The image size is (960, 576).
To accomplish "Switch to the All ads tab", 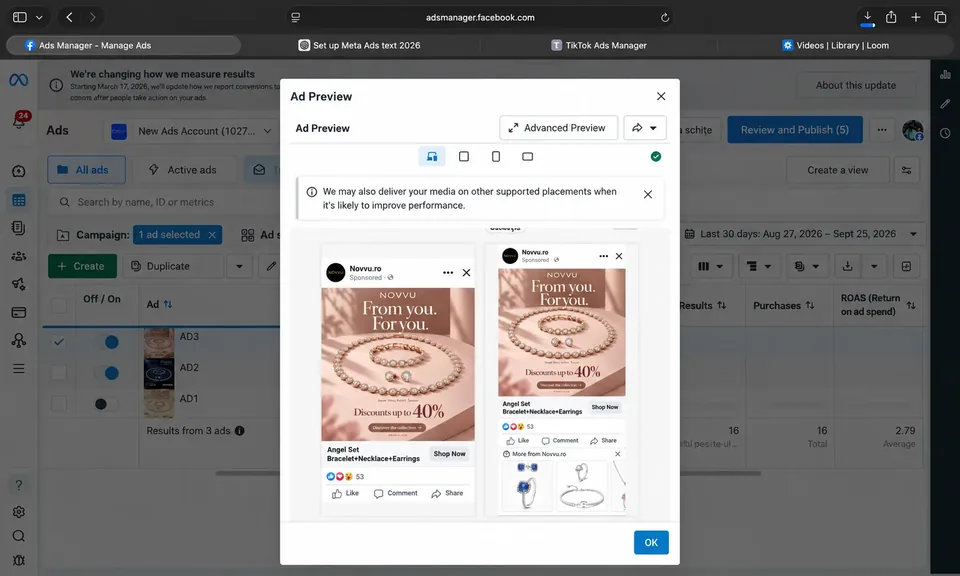I will click(86, 170).
